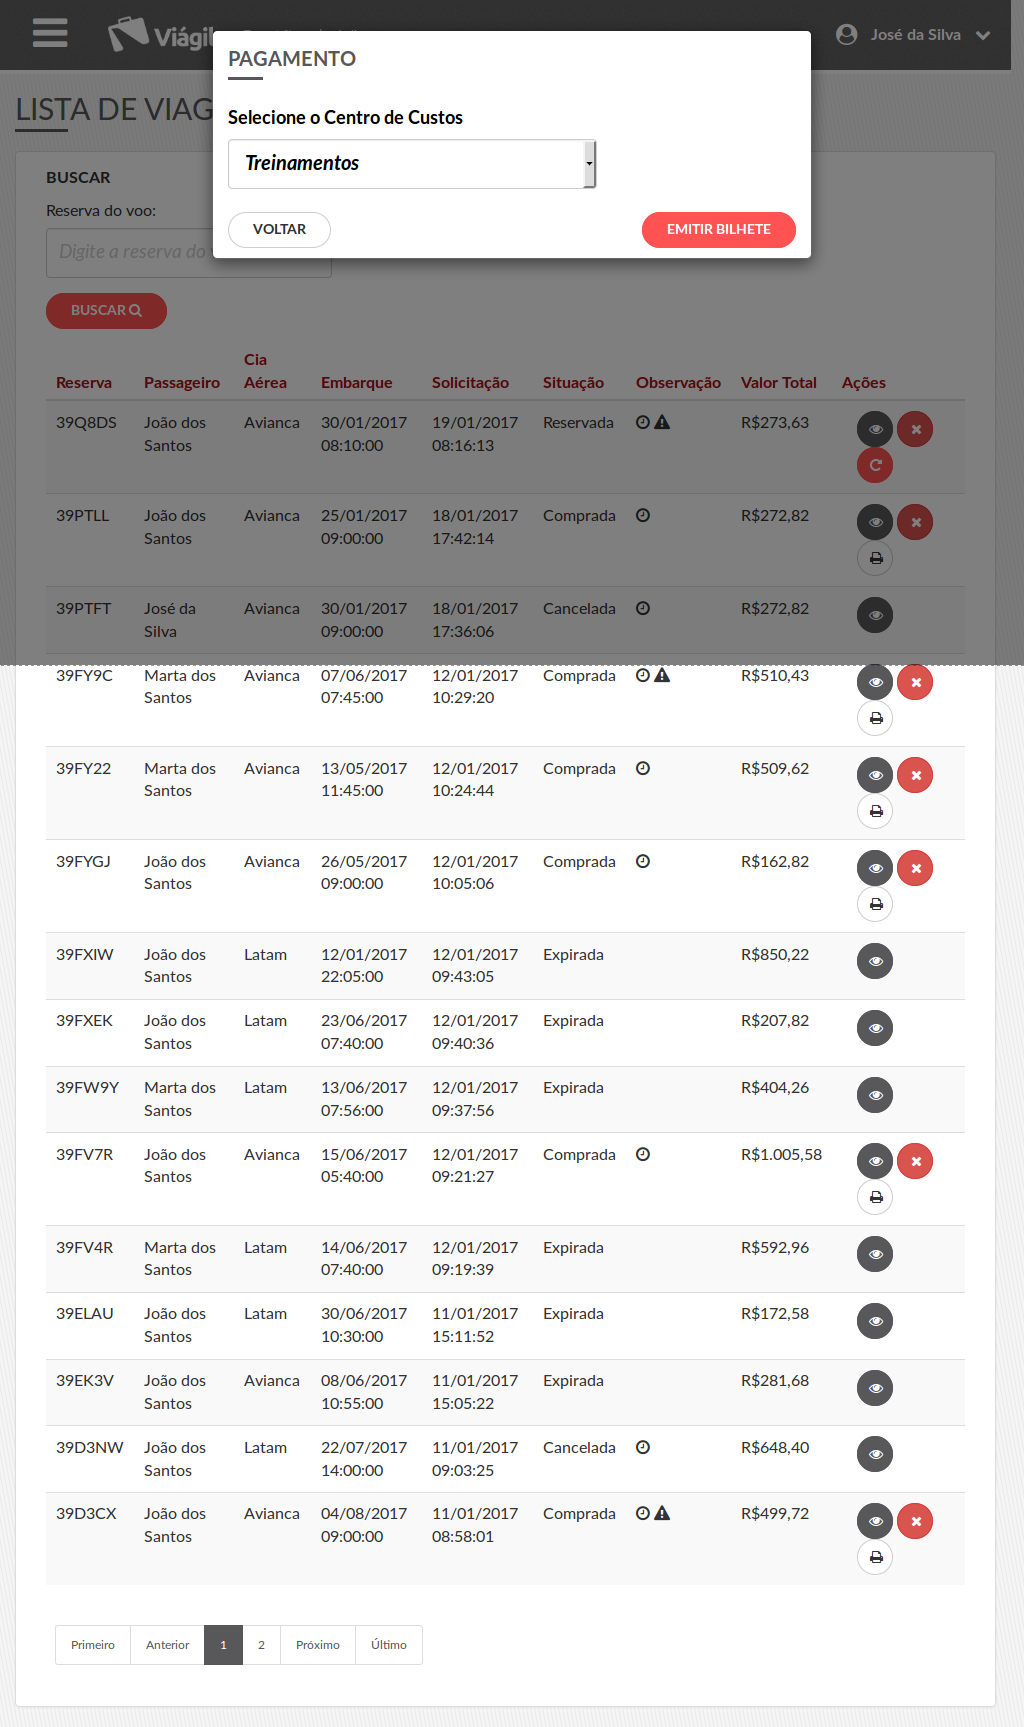
Task: Open the hamburger navigation menu
Action: pos(50,34)
